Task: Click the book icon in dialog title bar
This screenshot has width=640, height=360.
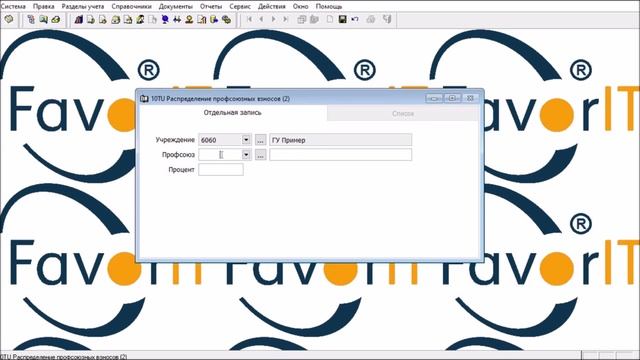Action: pyautogui.click(x=144, y=98)
